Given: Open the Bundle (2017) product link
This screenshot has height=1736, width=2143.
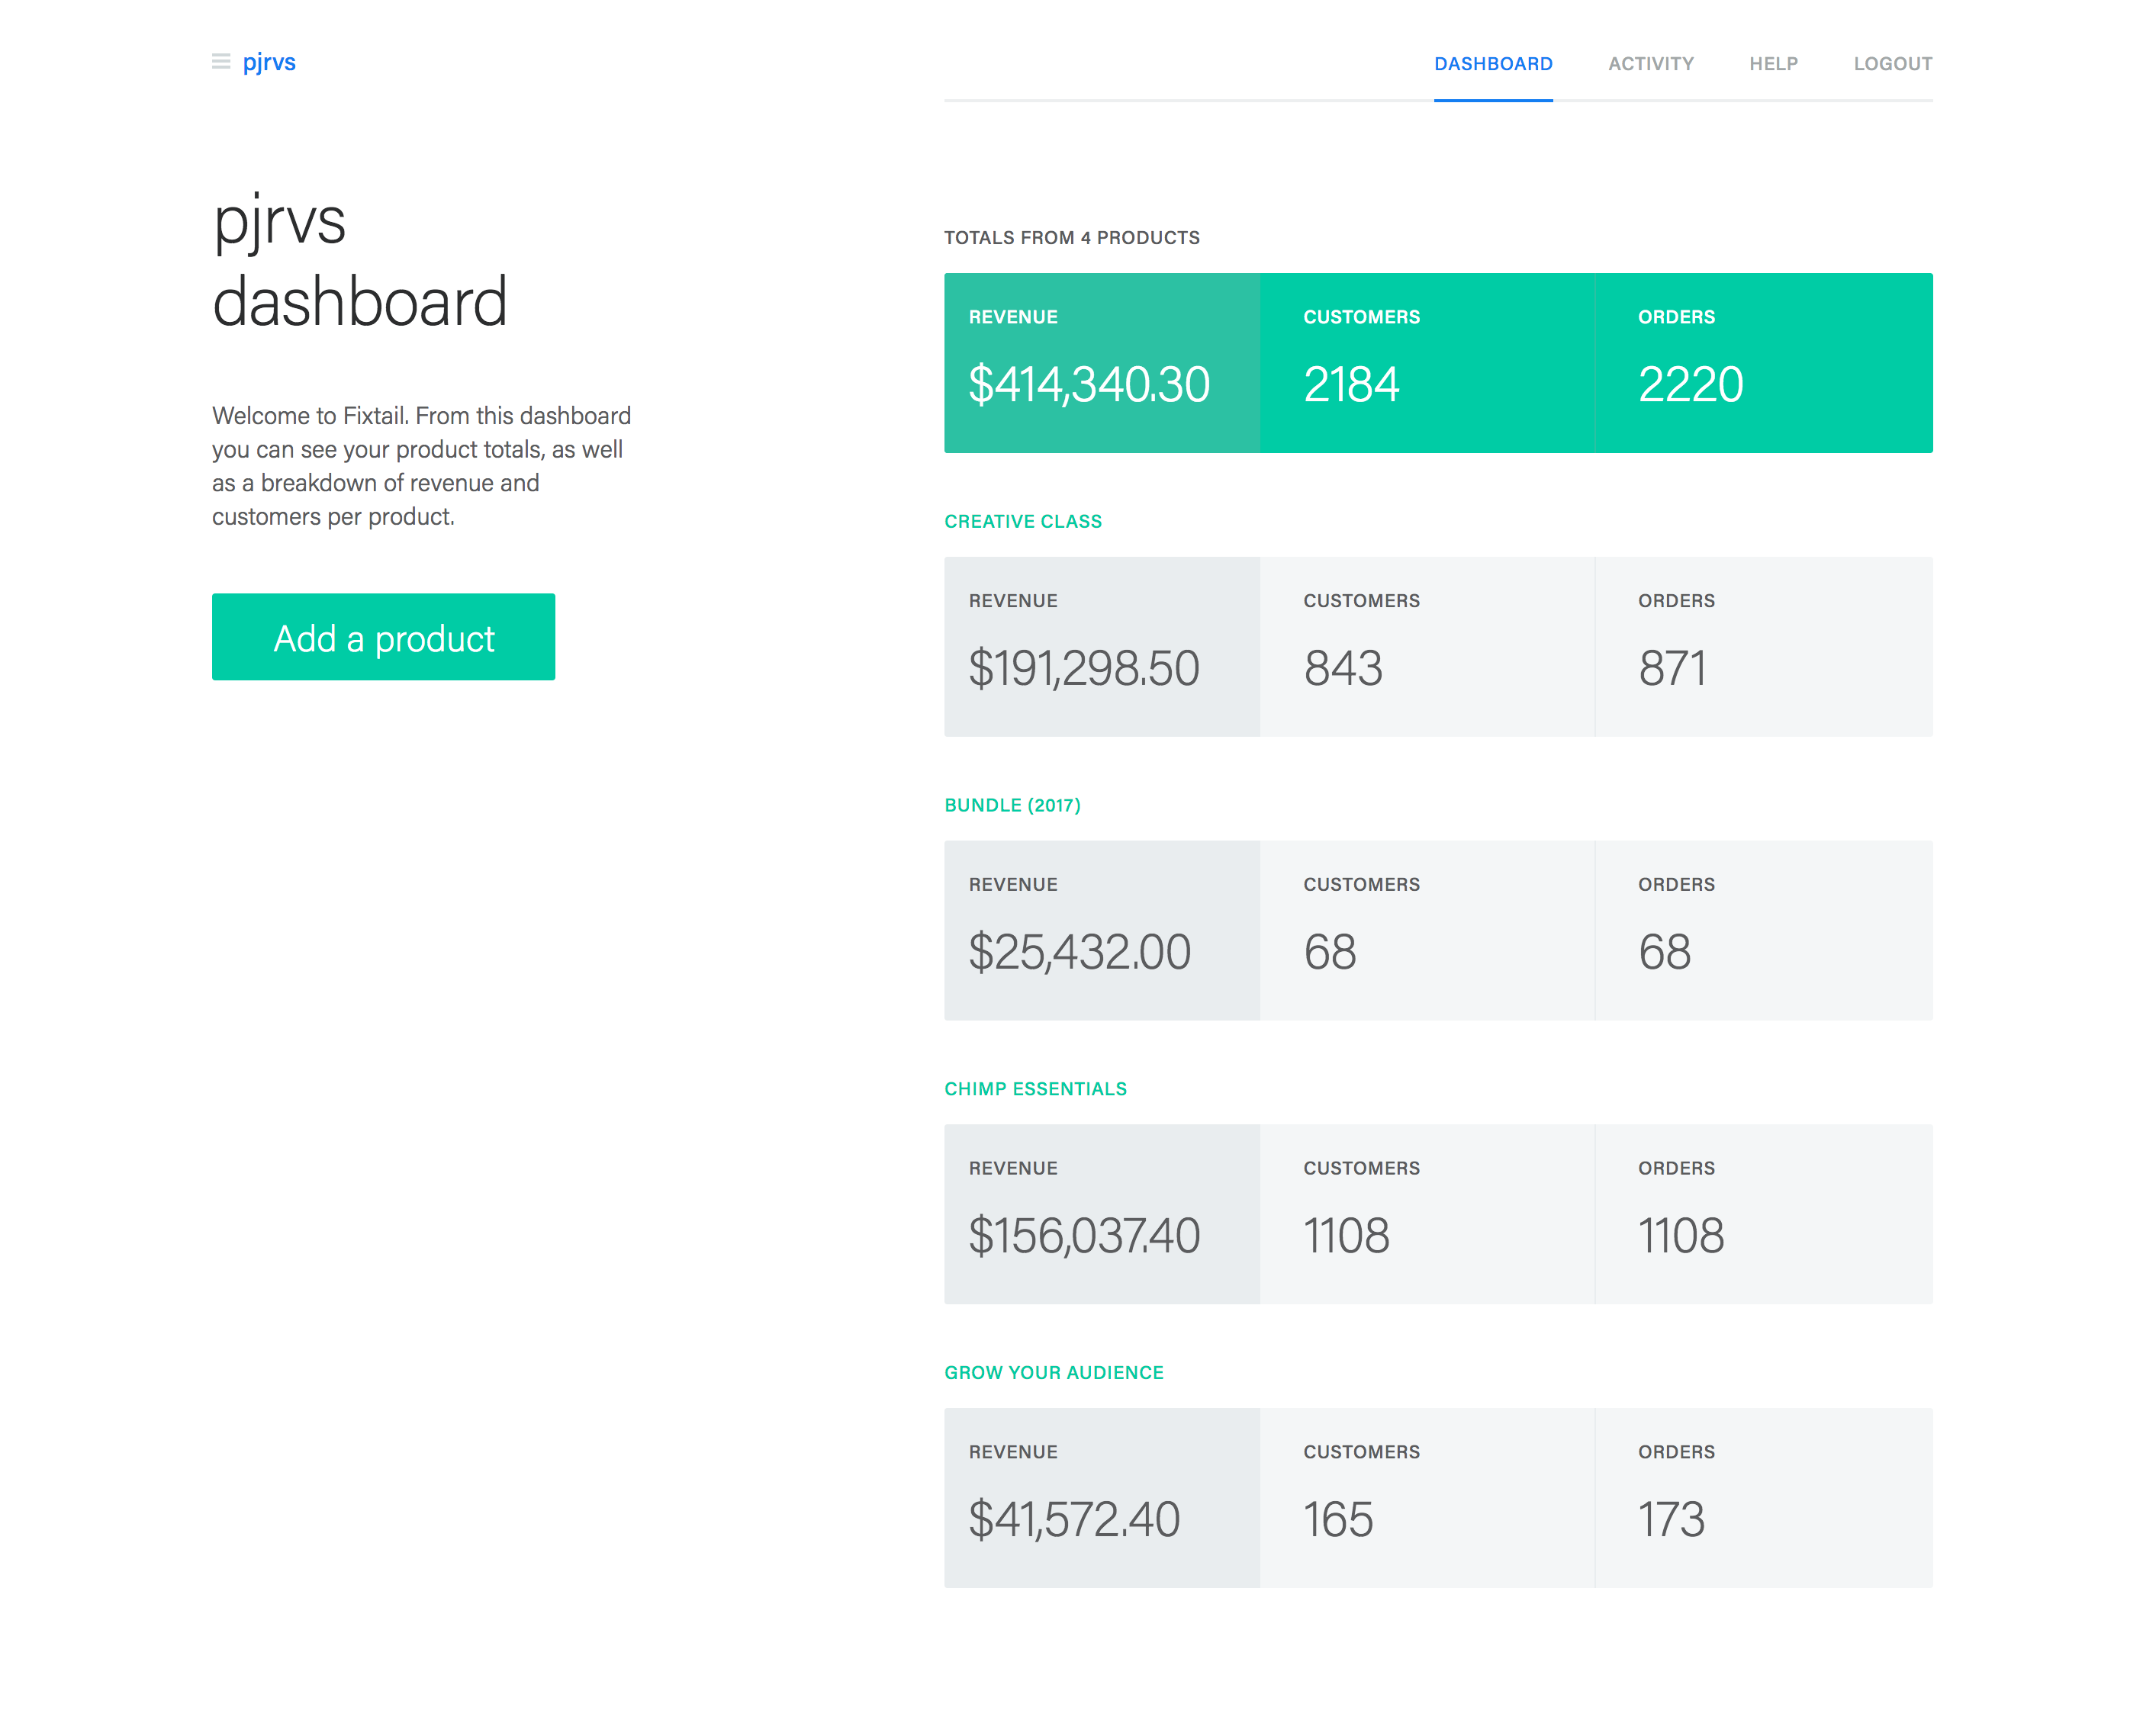Looking at the screenshot, I should 1012,805.
